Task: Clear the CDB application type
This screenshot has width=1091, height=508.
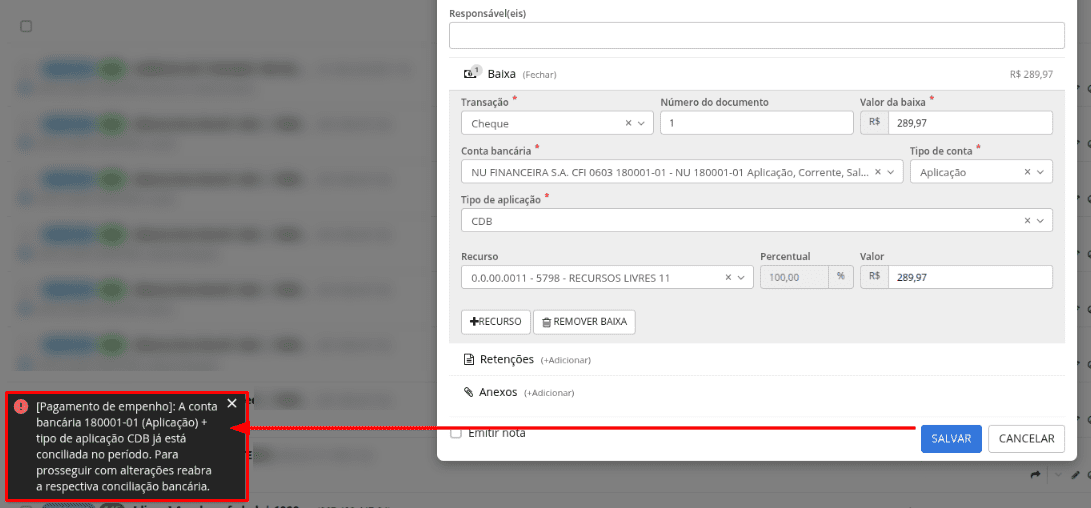Action: (1028, 221)
